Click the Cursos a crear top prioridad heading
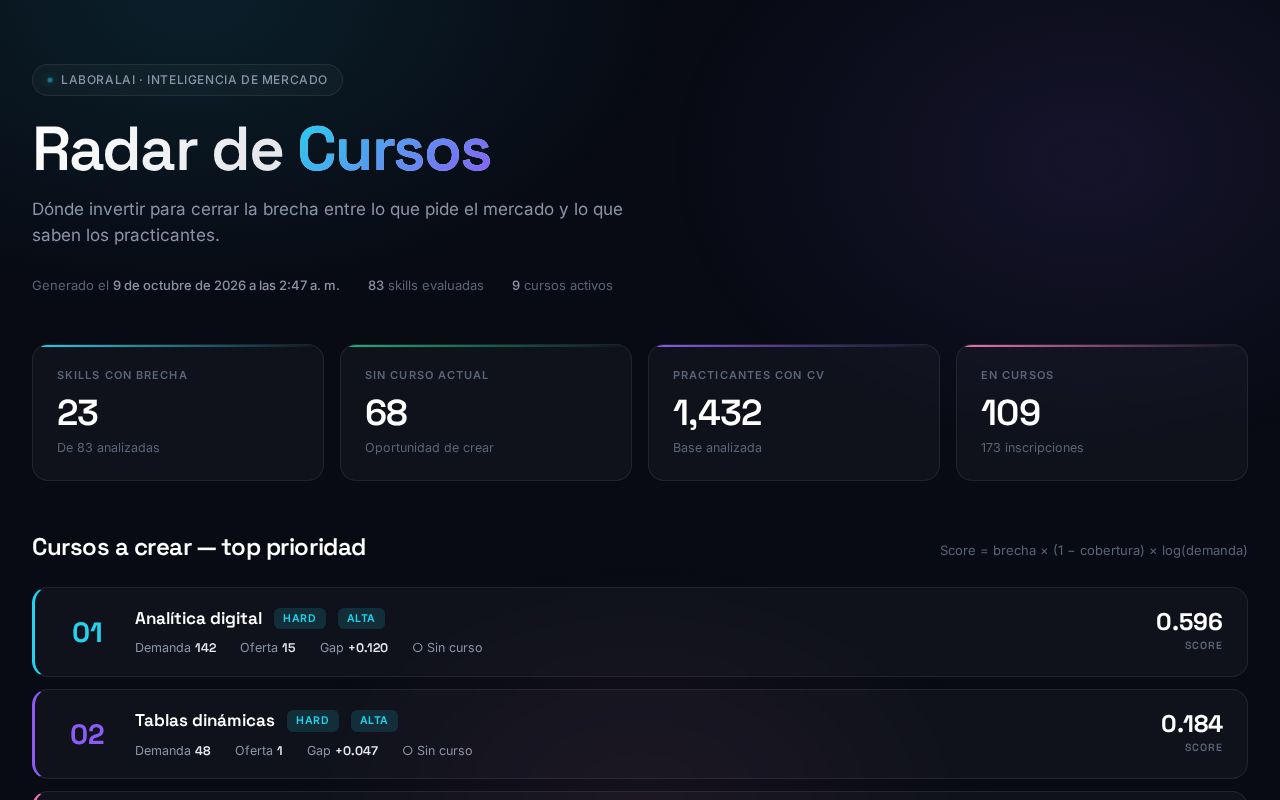 199,547
